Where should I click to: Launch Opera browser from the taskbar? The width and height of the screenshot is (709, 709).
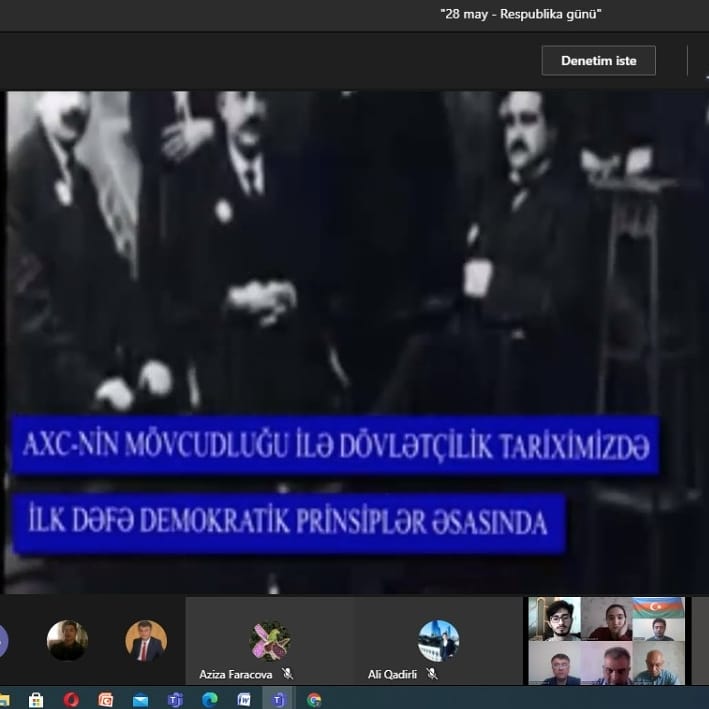[71, 699]
